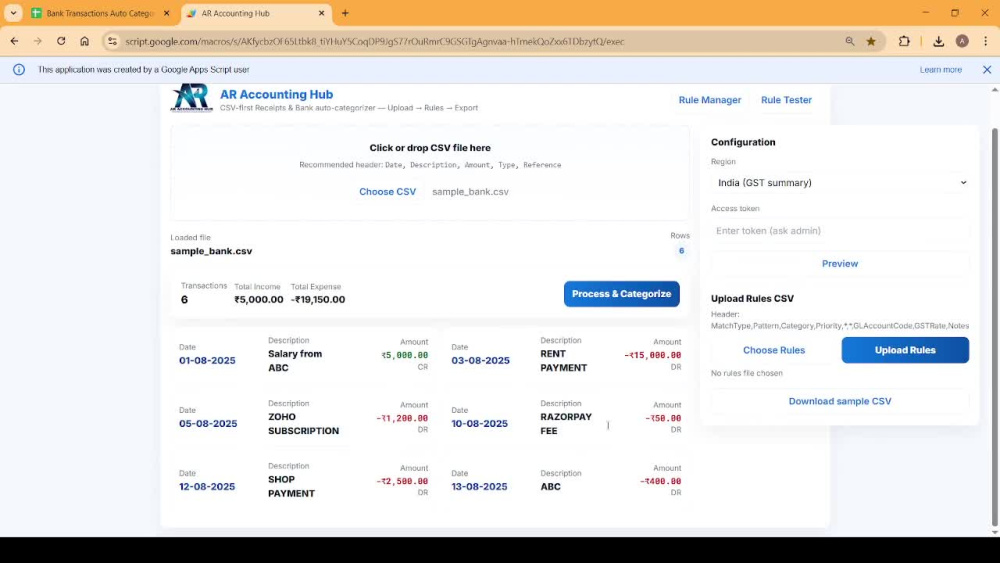This screenshot has width=1000, height=563.
Task: Reload the page with refresh icon
Action: [61, 41]
